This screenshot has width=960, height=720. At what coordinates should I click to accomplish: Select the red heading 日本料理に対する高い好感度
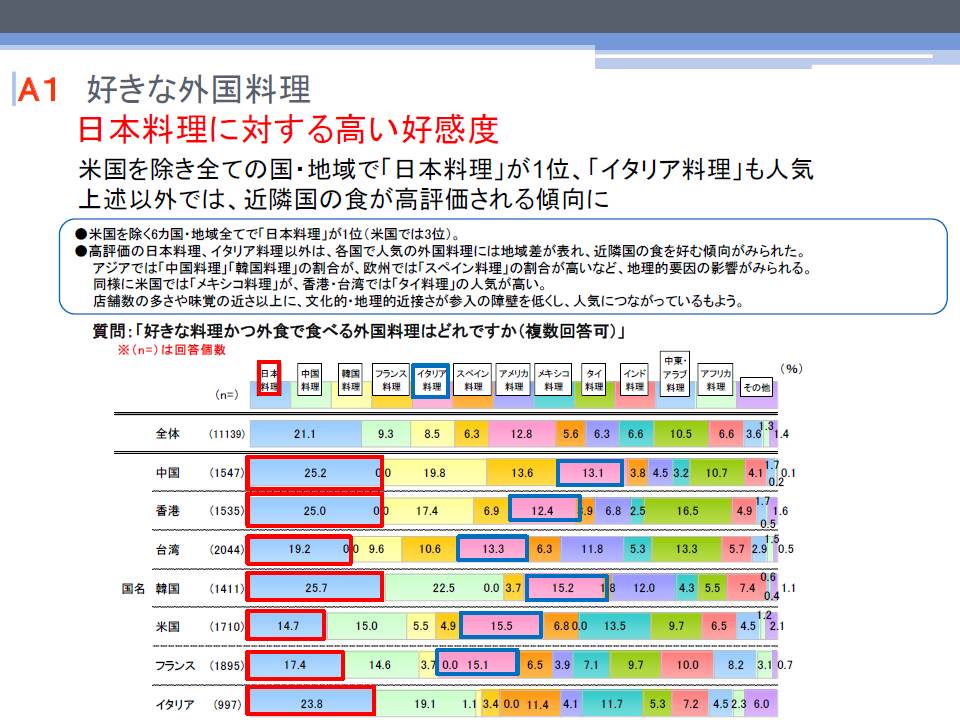coord(288,129)
